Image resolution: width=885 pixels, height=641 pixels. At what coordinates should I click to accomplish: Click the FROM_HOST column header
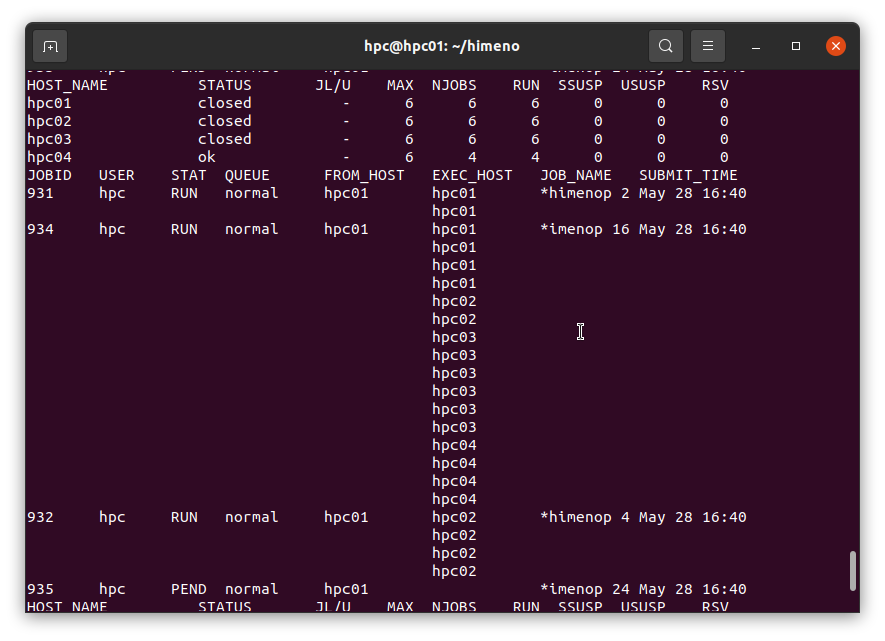[364, 175]
